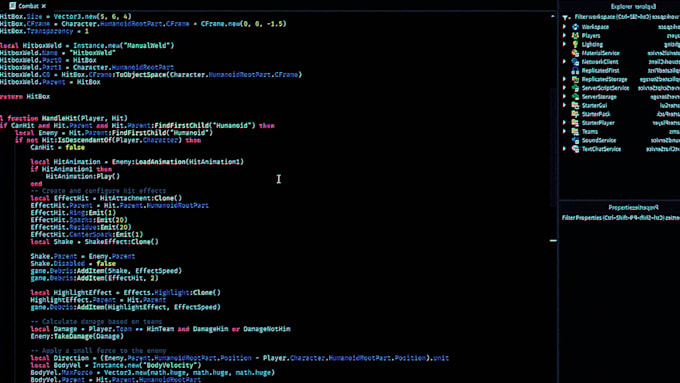Viewport: 680px width, 383px height.
Task: Select the ReplicatedFirst label in Explorer
Action: click(x=601, y=70)
